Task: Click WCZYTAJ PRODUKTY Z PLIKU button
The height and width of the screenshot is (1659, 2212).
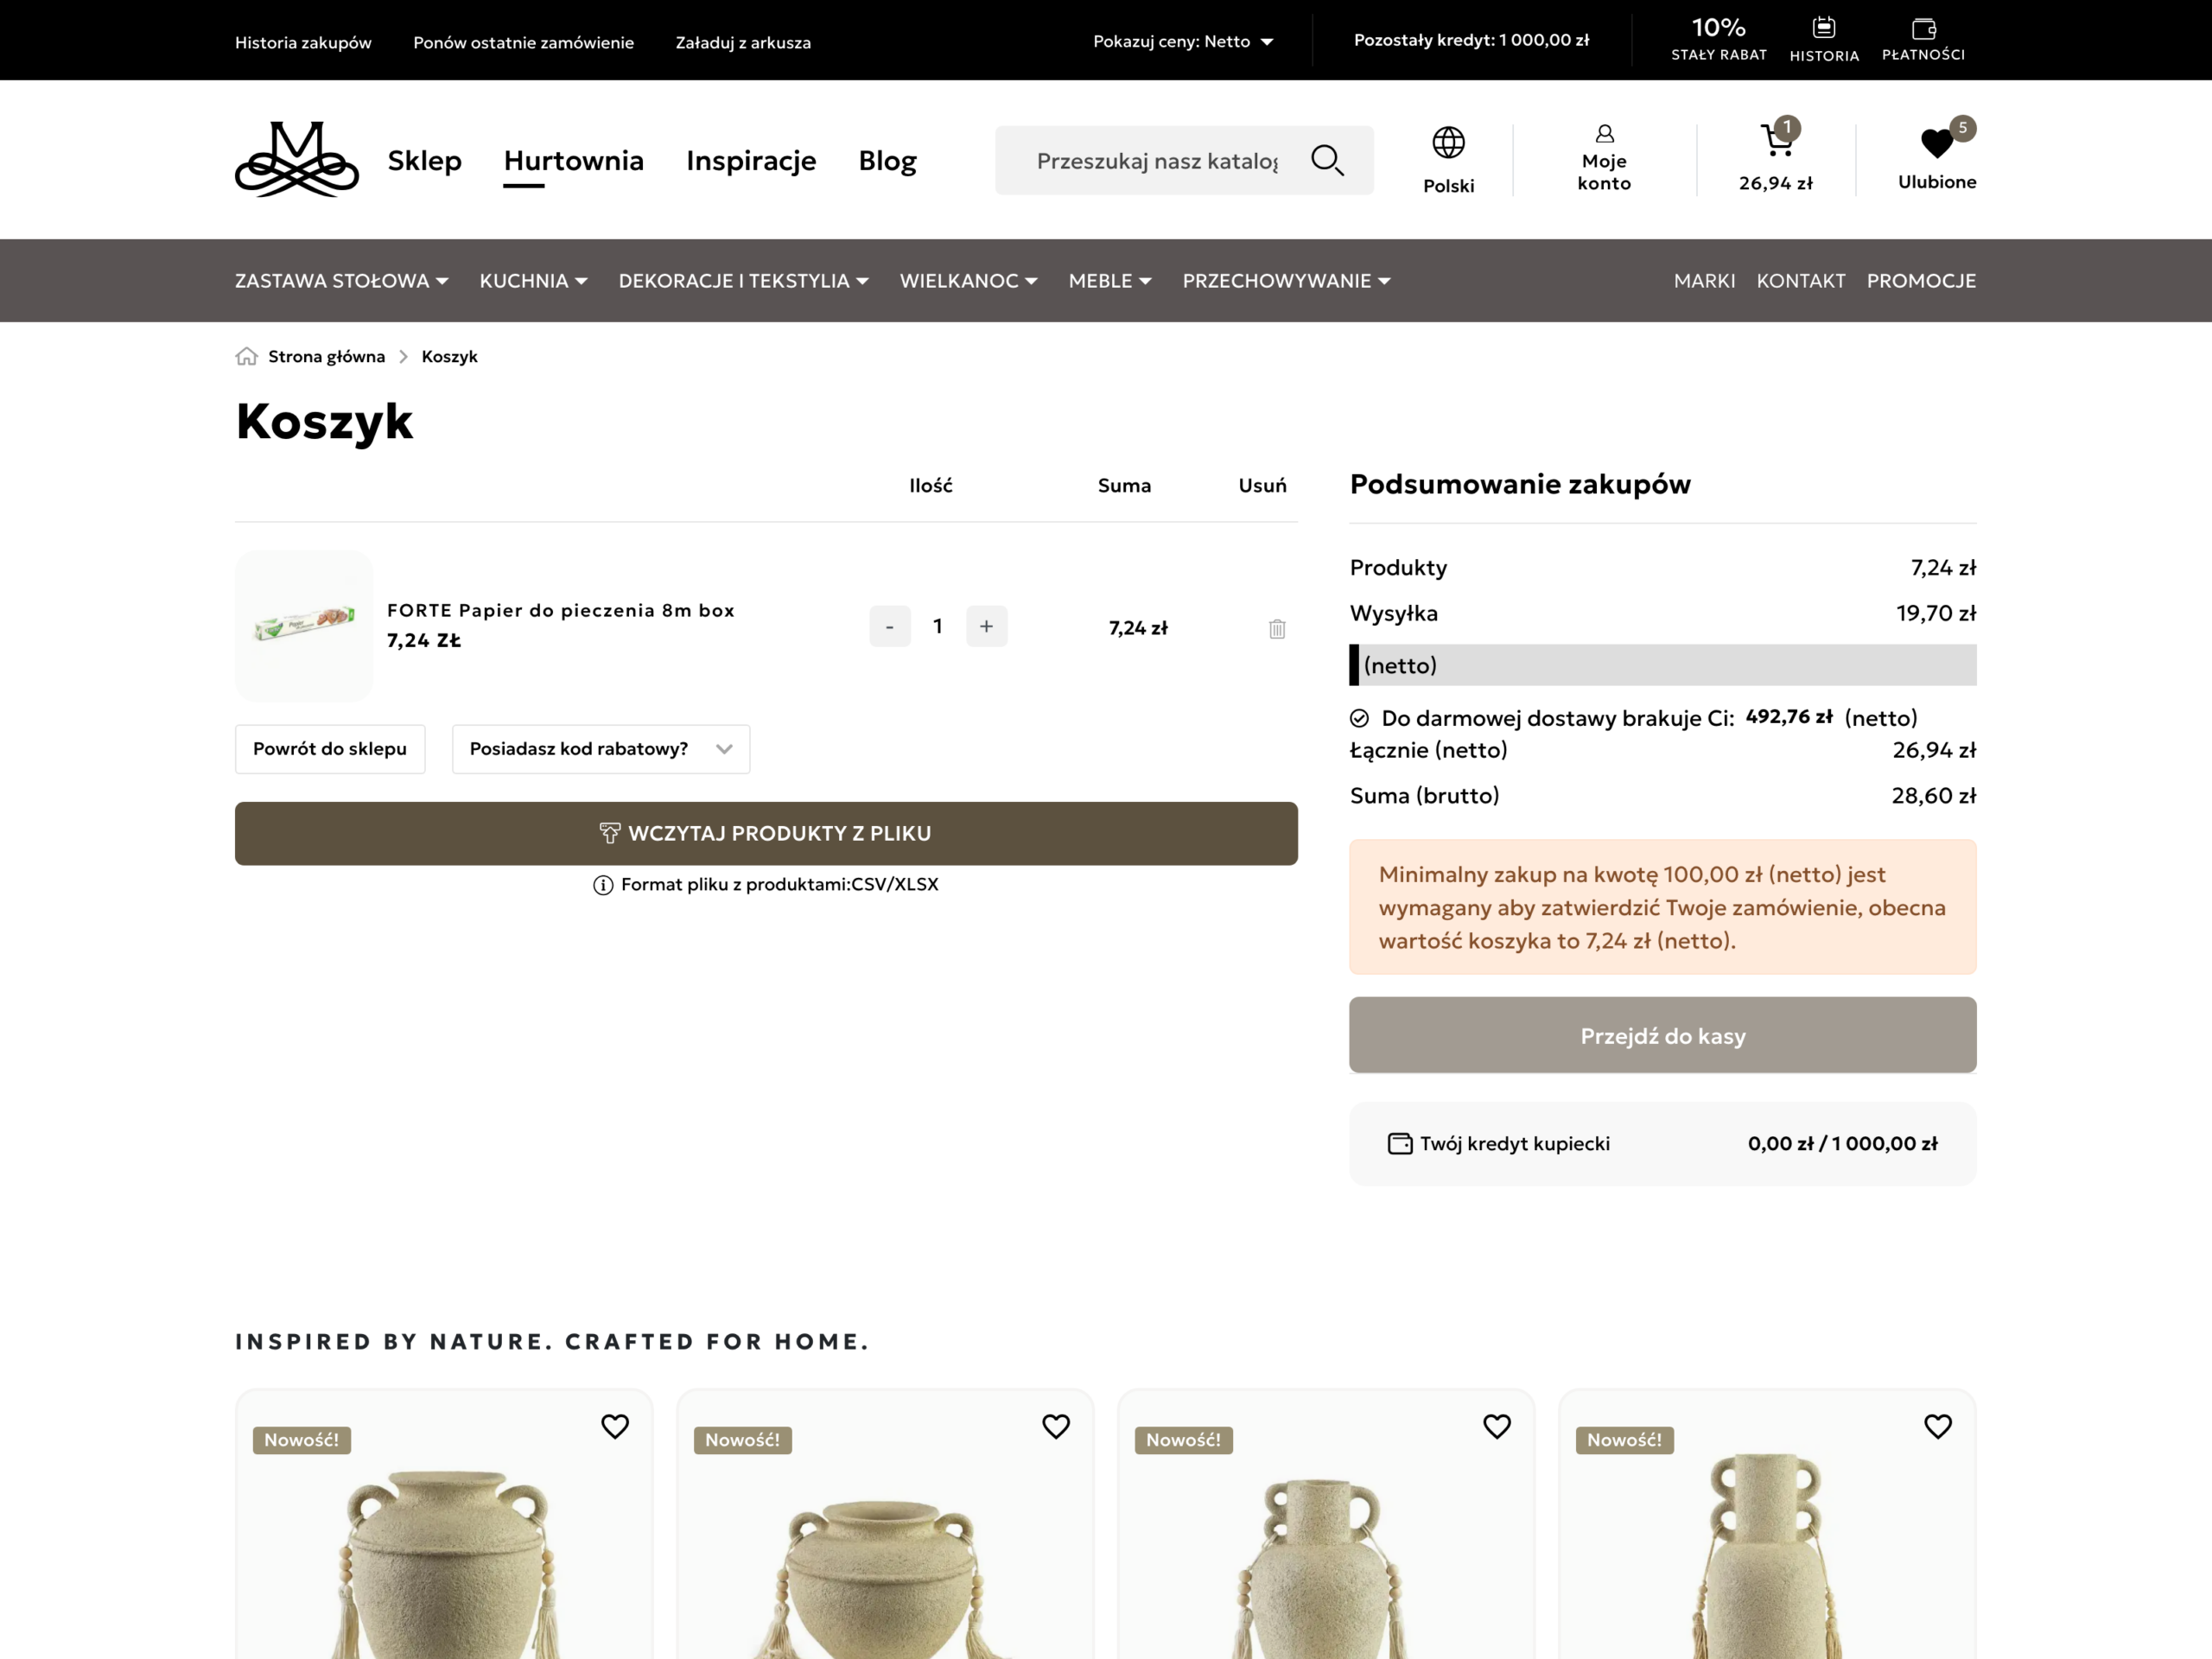Action: 766,833
